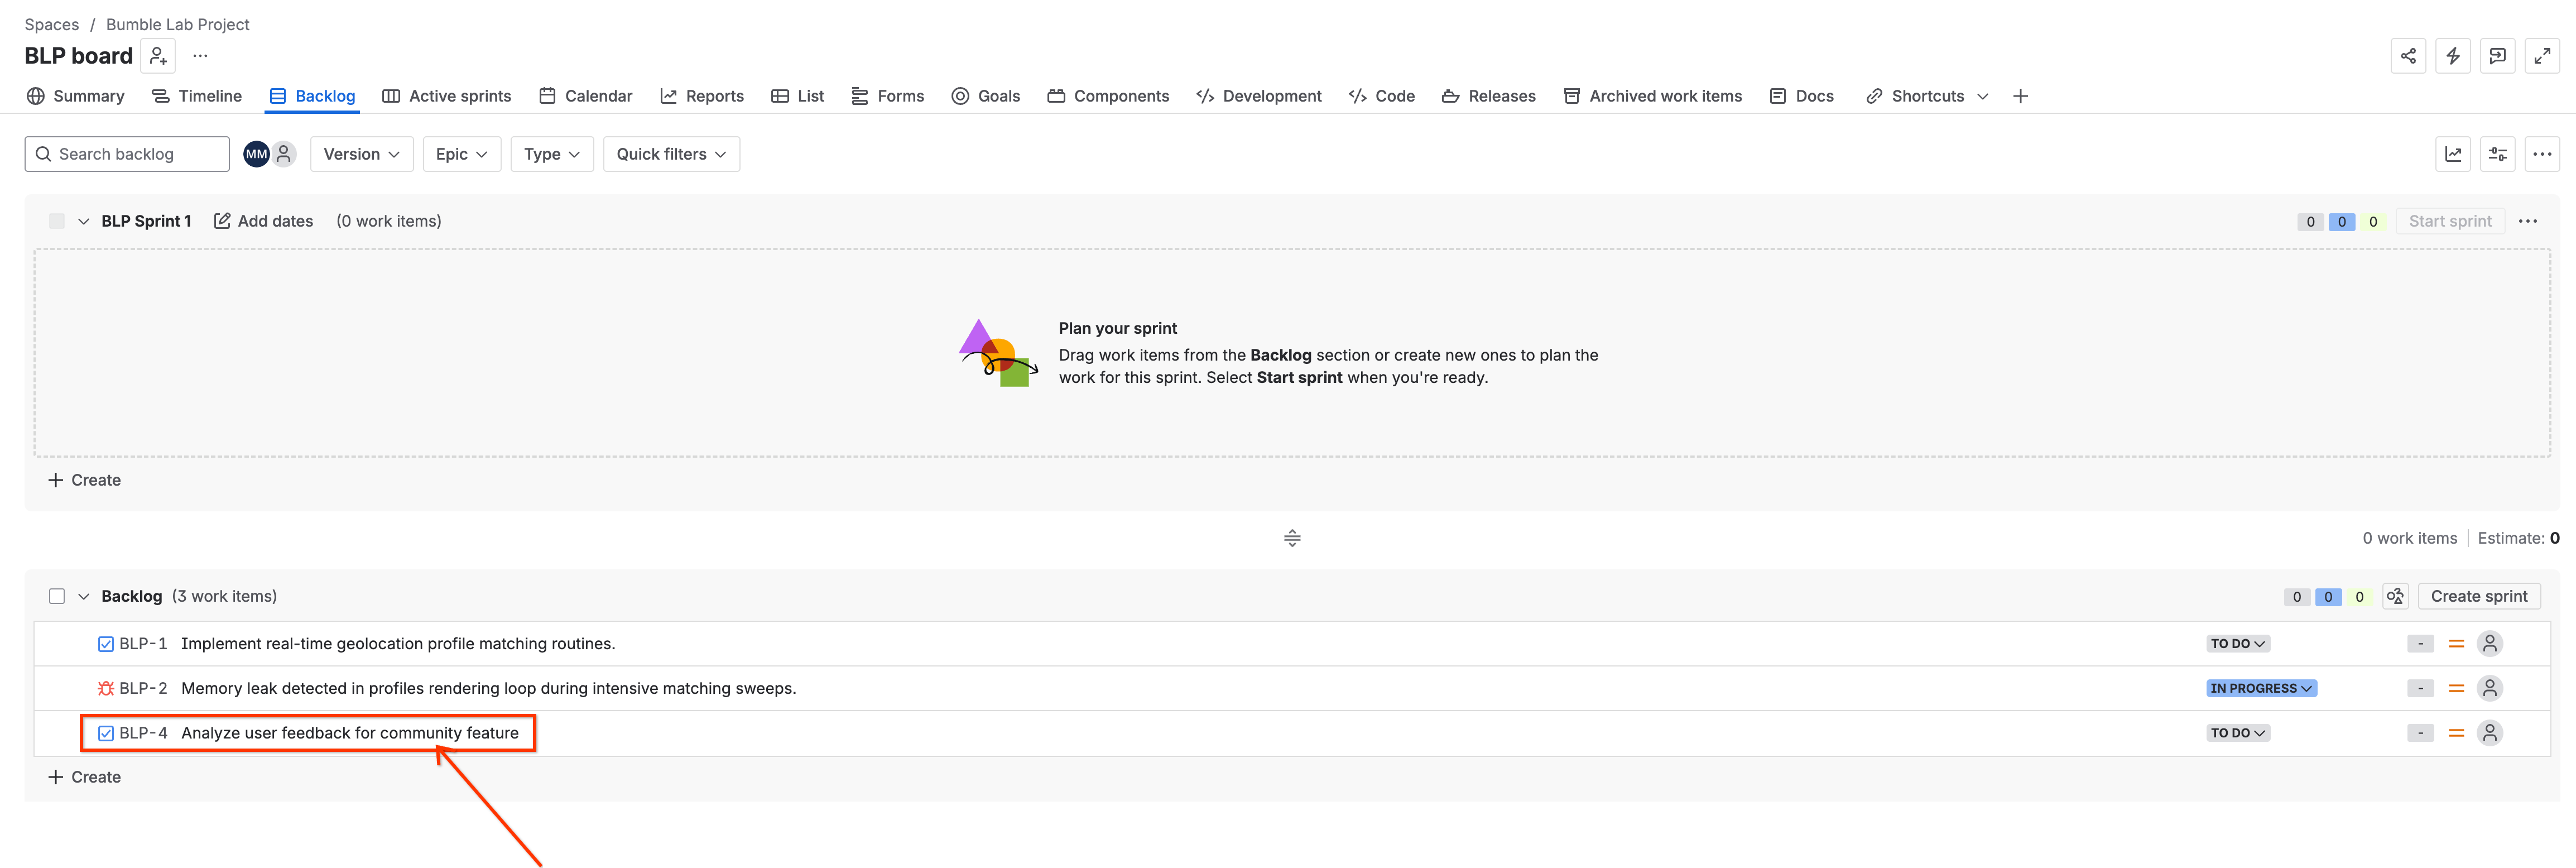The height and width of the screenshot is (868, 2576).
Task: Switch to the Active sprints tab
Action: tap(447, 96)
